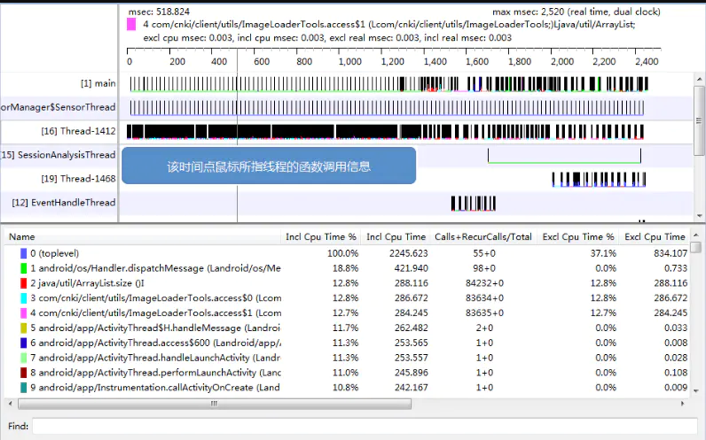The image size is (706, 440).
Task: Sort by Excl Cpu Time % column header
Action: click(578, 237)
